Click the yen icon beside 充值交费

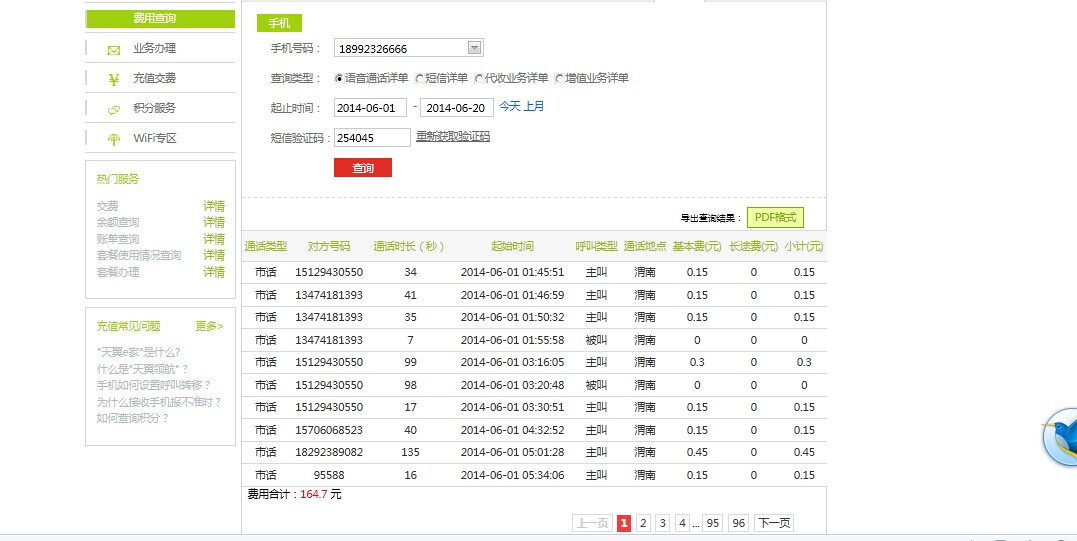114,79
